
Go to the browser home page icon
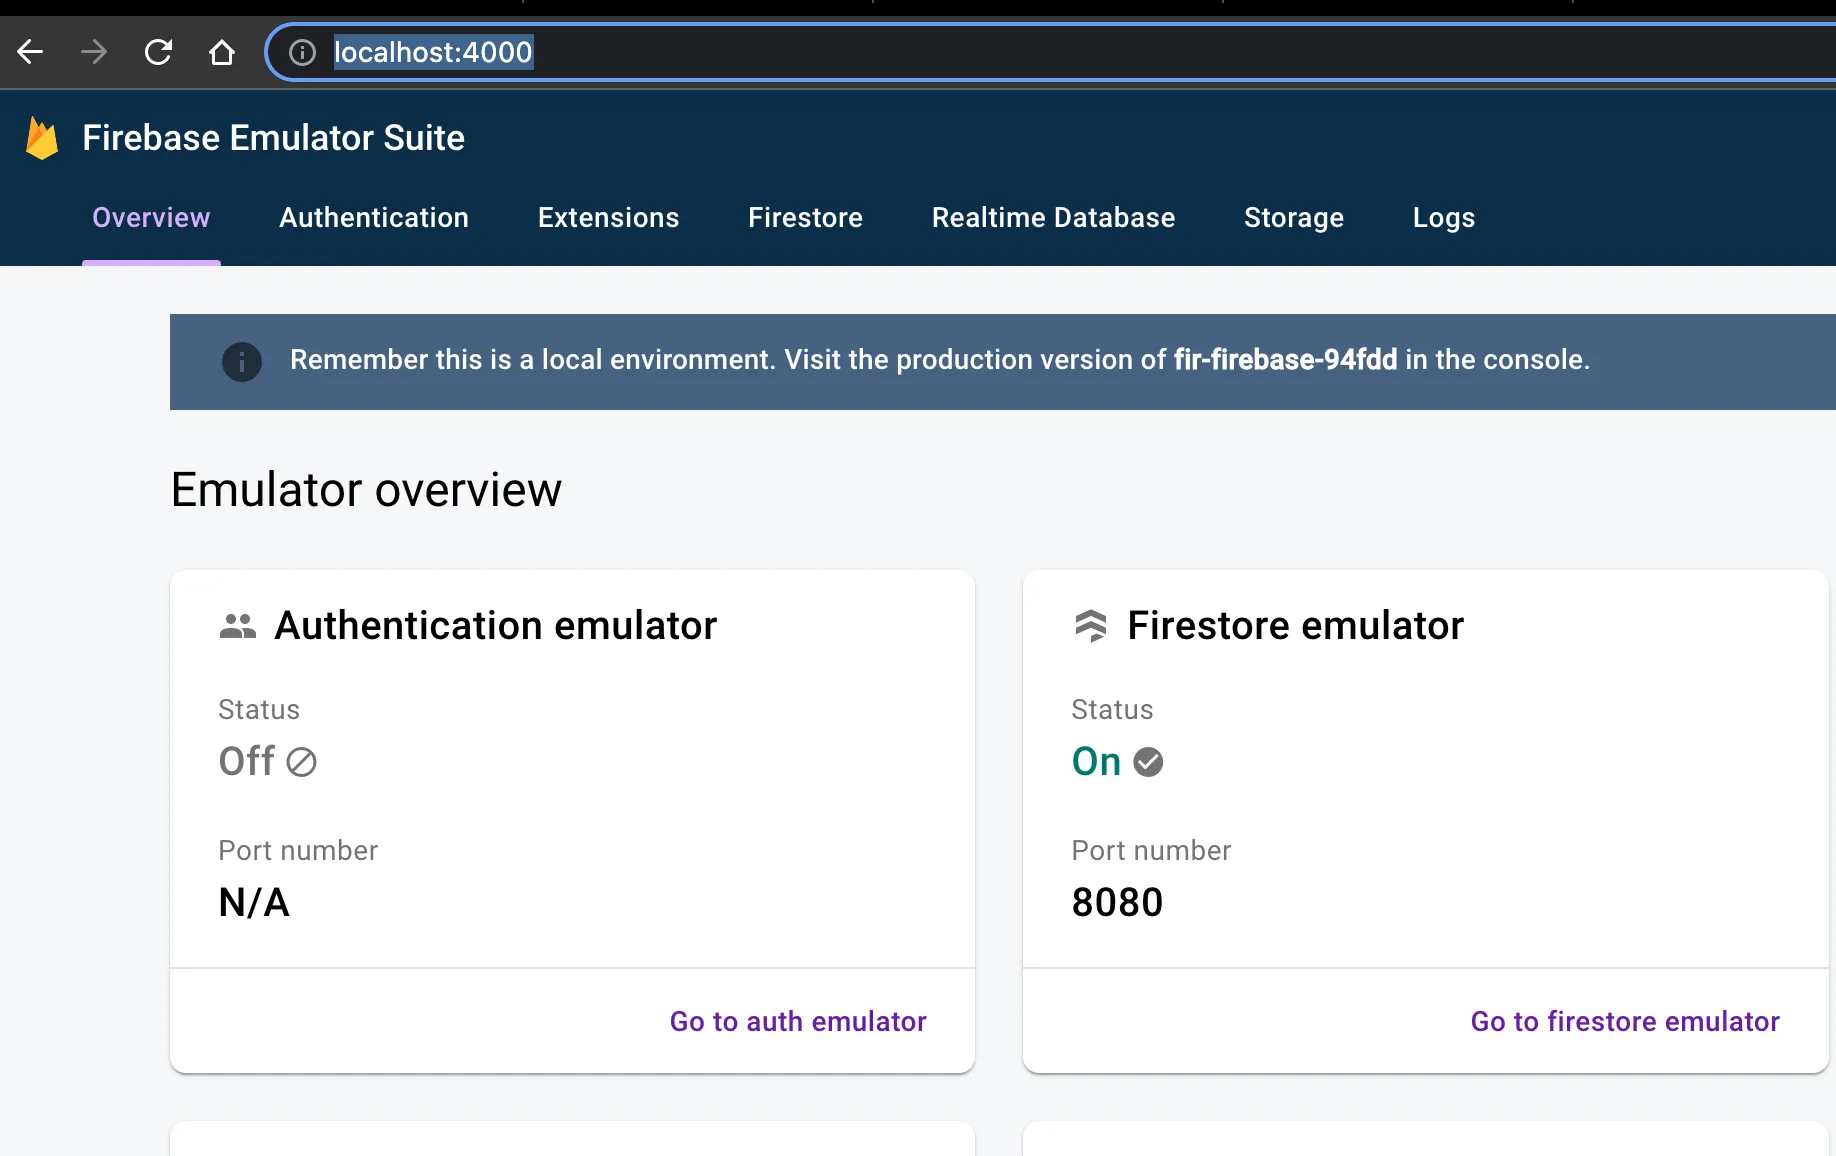(222, 52)
